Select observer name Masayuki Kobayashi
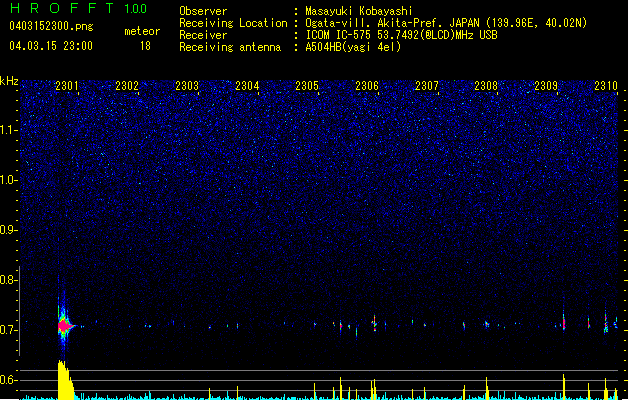 coord(359,11)
